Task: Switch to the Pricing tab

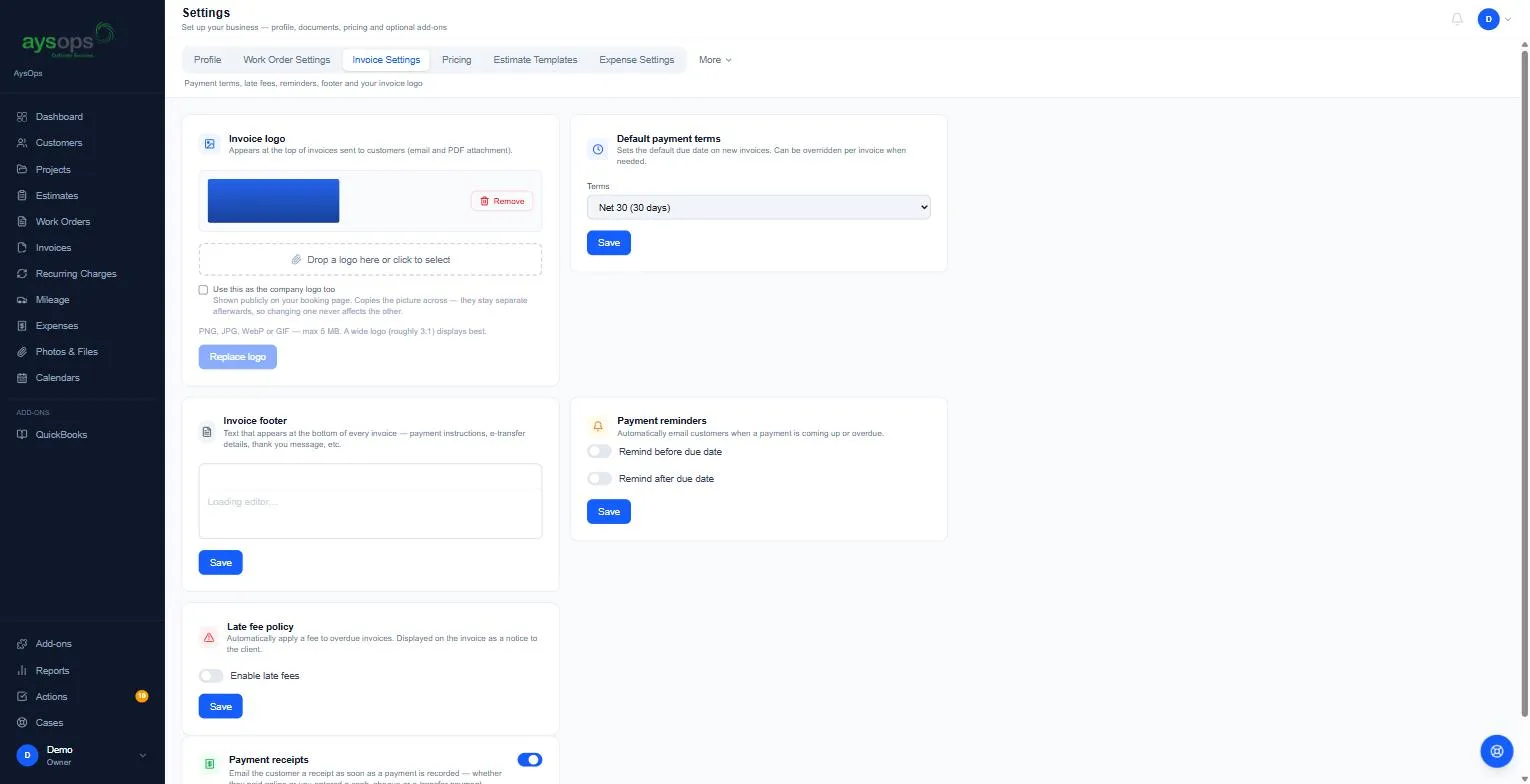Action: (x=456, y=60)
